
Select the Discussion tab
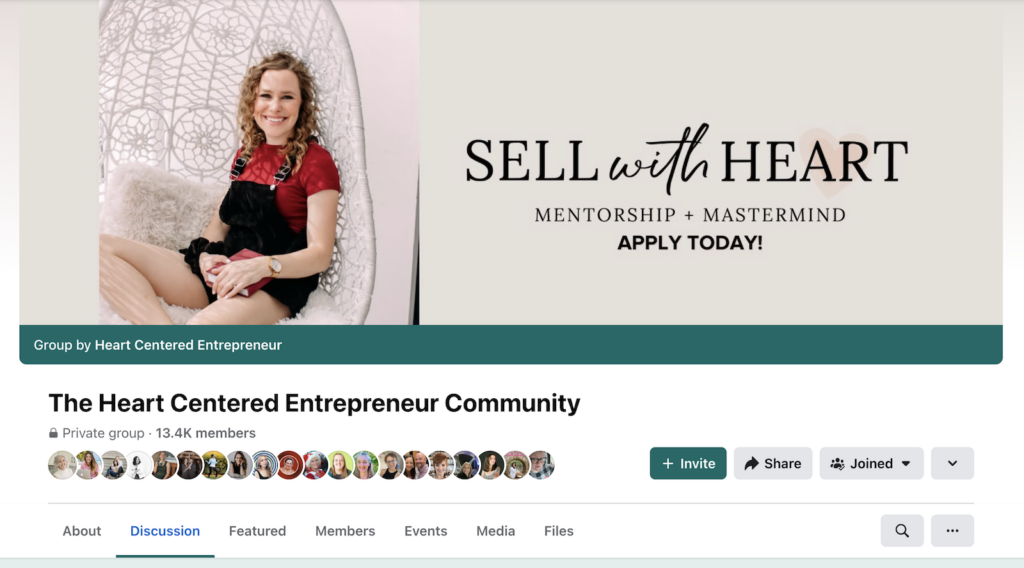(165, 531)
